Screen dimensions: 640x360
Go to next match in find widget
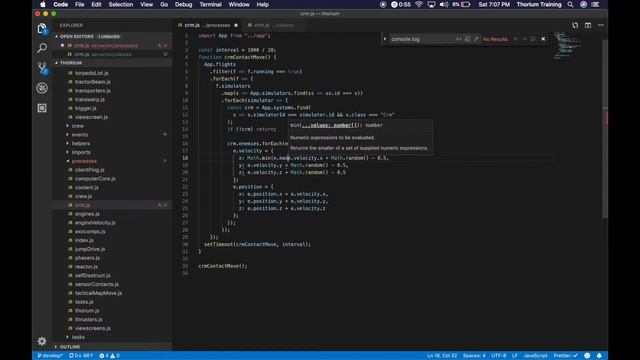point(524,39)
